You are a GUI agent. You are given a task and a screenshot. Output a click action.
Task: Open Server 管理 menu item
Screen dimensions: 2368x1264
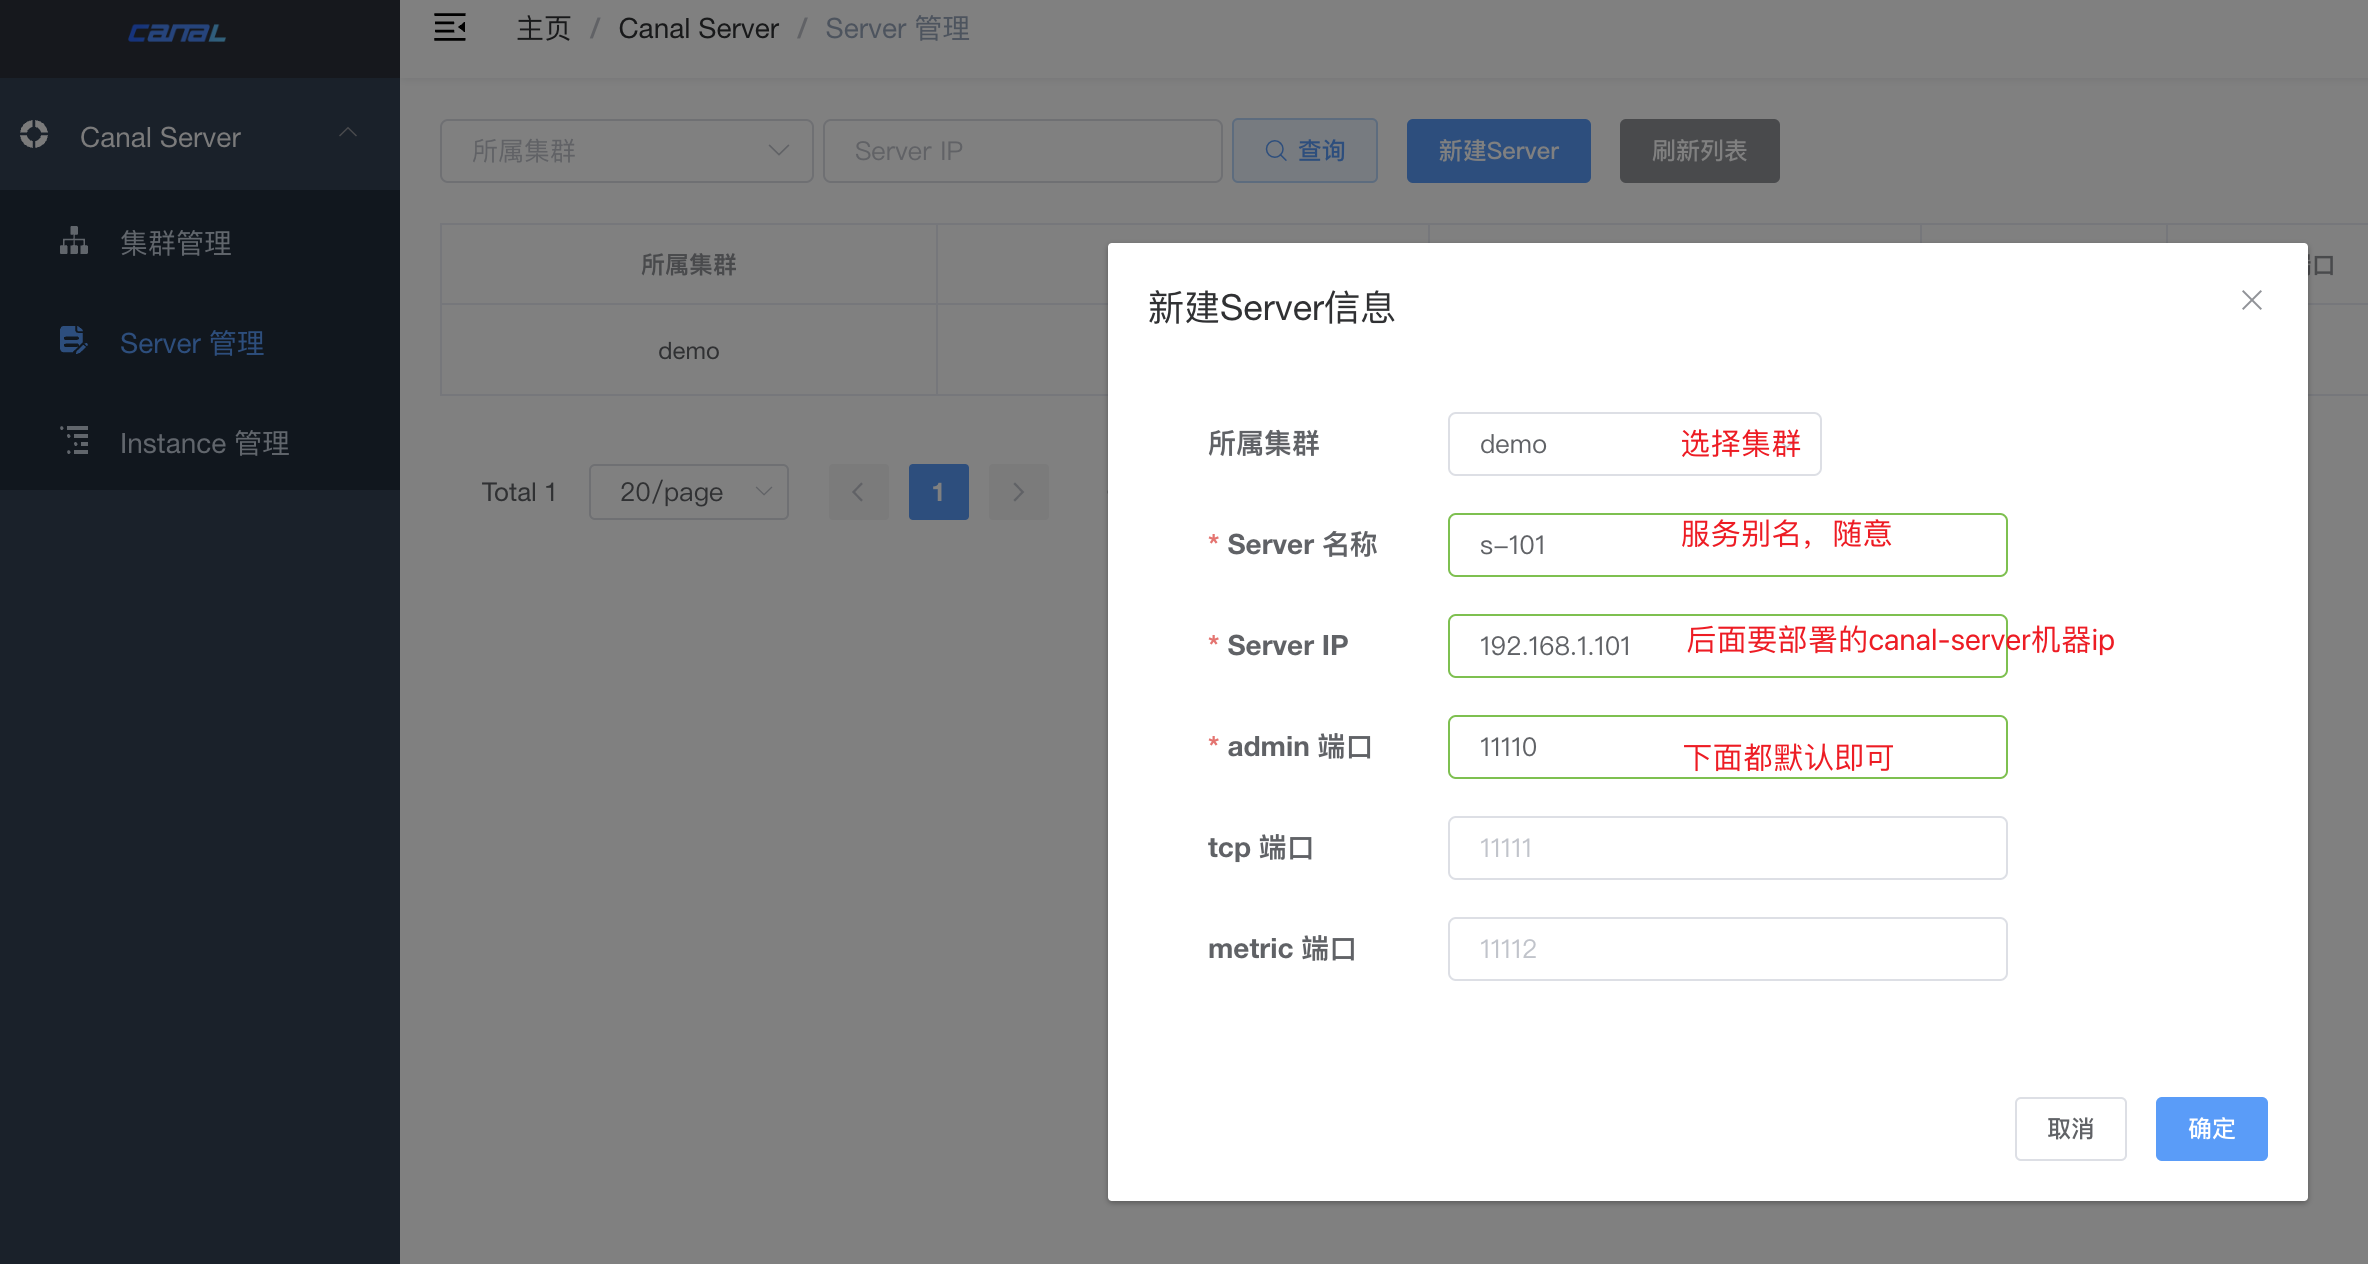(x=200, y=342)
